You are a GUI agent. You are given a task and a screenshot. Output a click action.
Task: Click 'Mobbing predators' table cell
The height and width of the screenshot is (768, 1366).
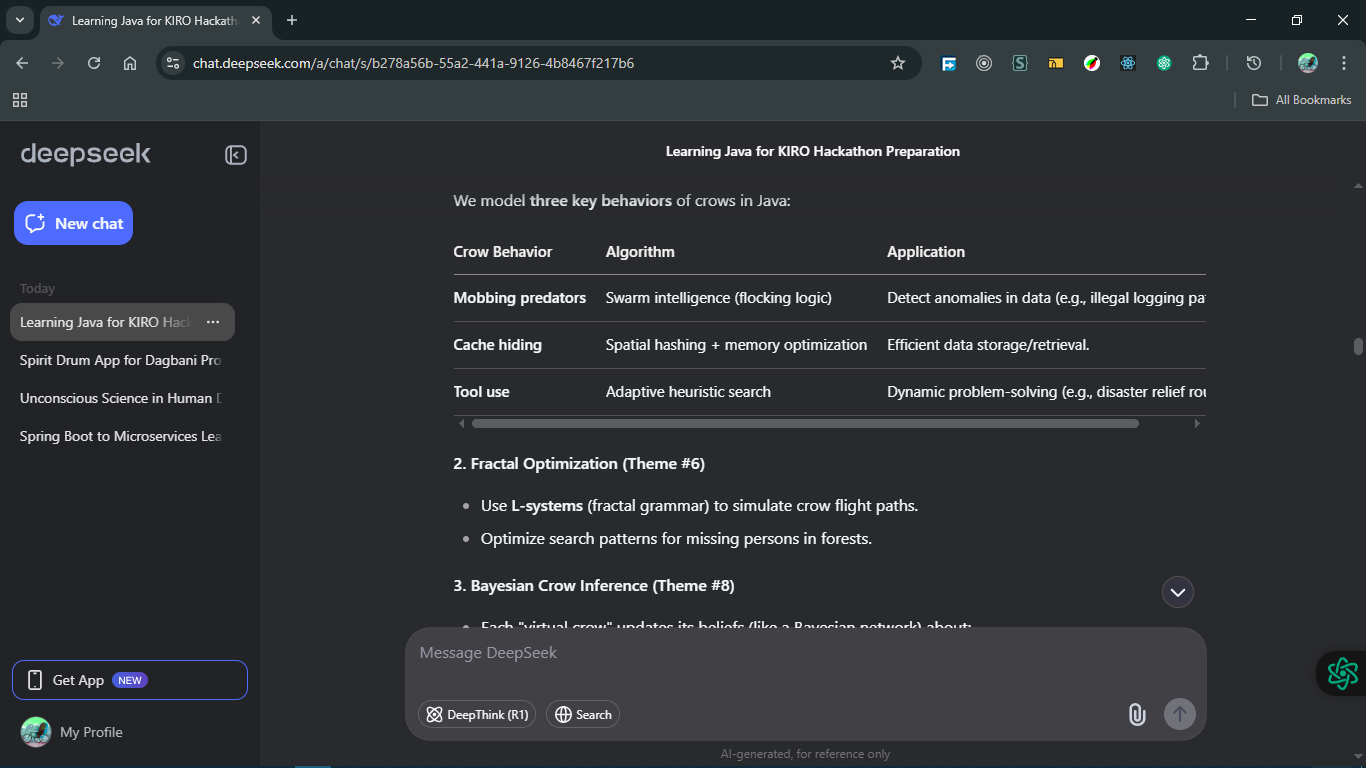(x=520, y=298)
